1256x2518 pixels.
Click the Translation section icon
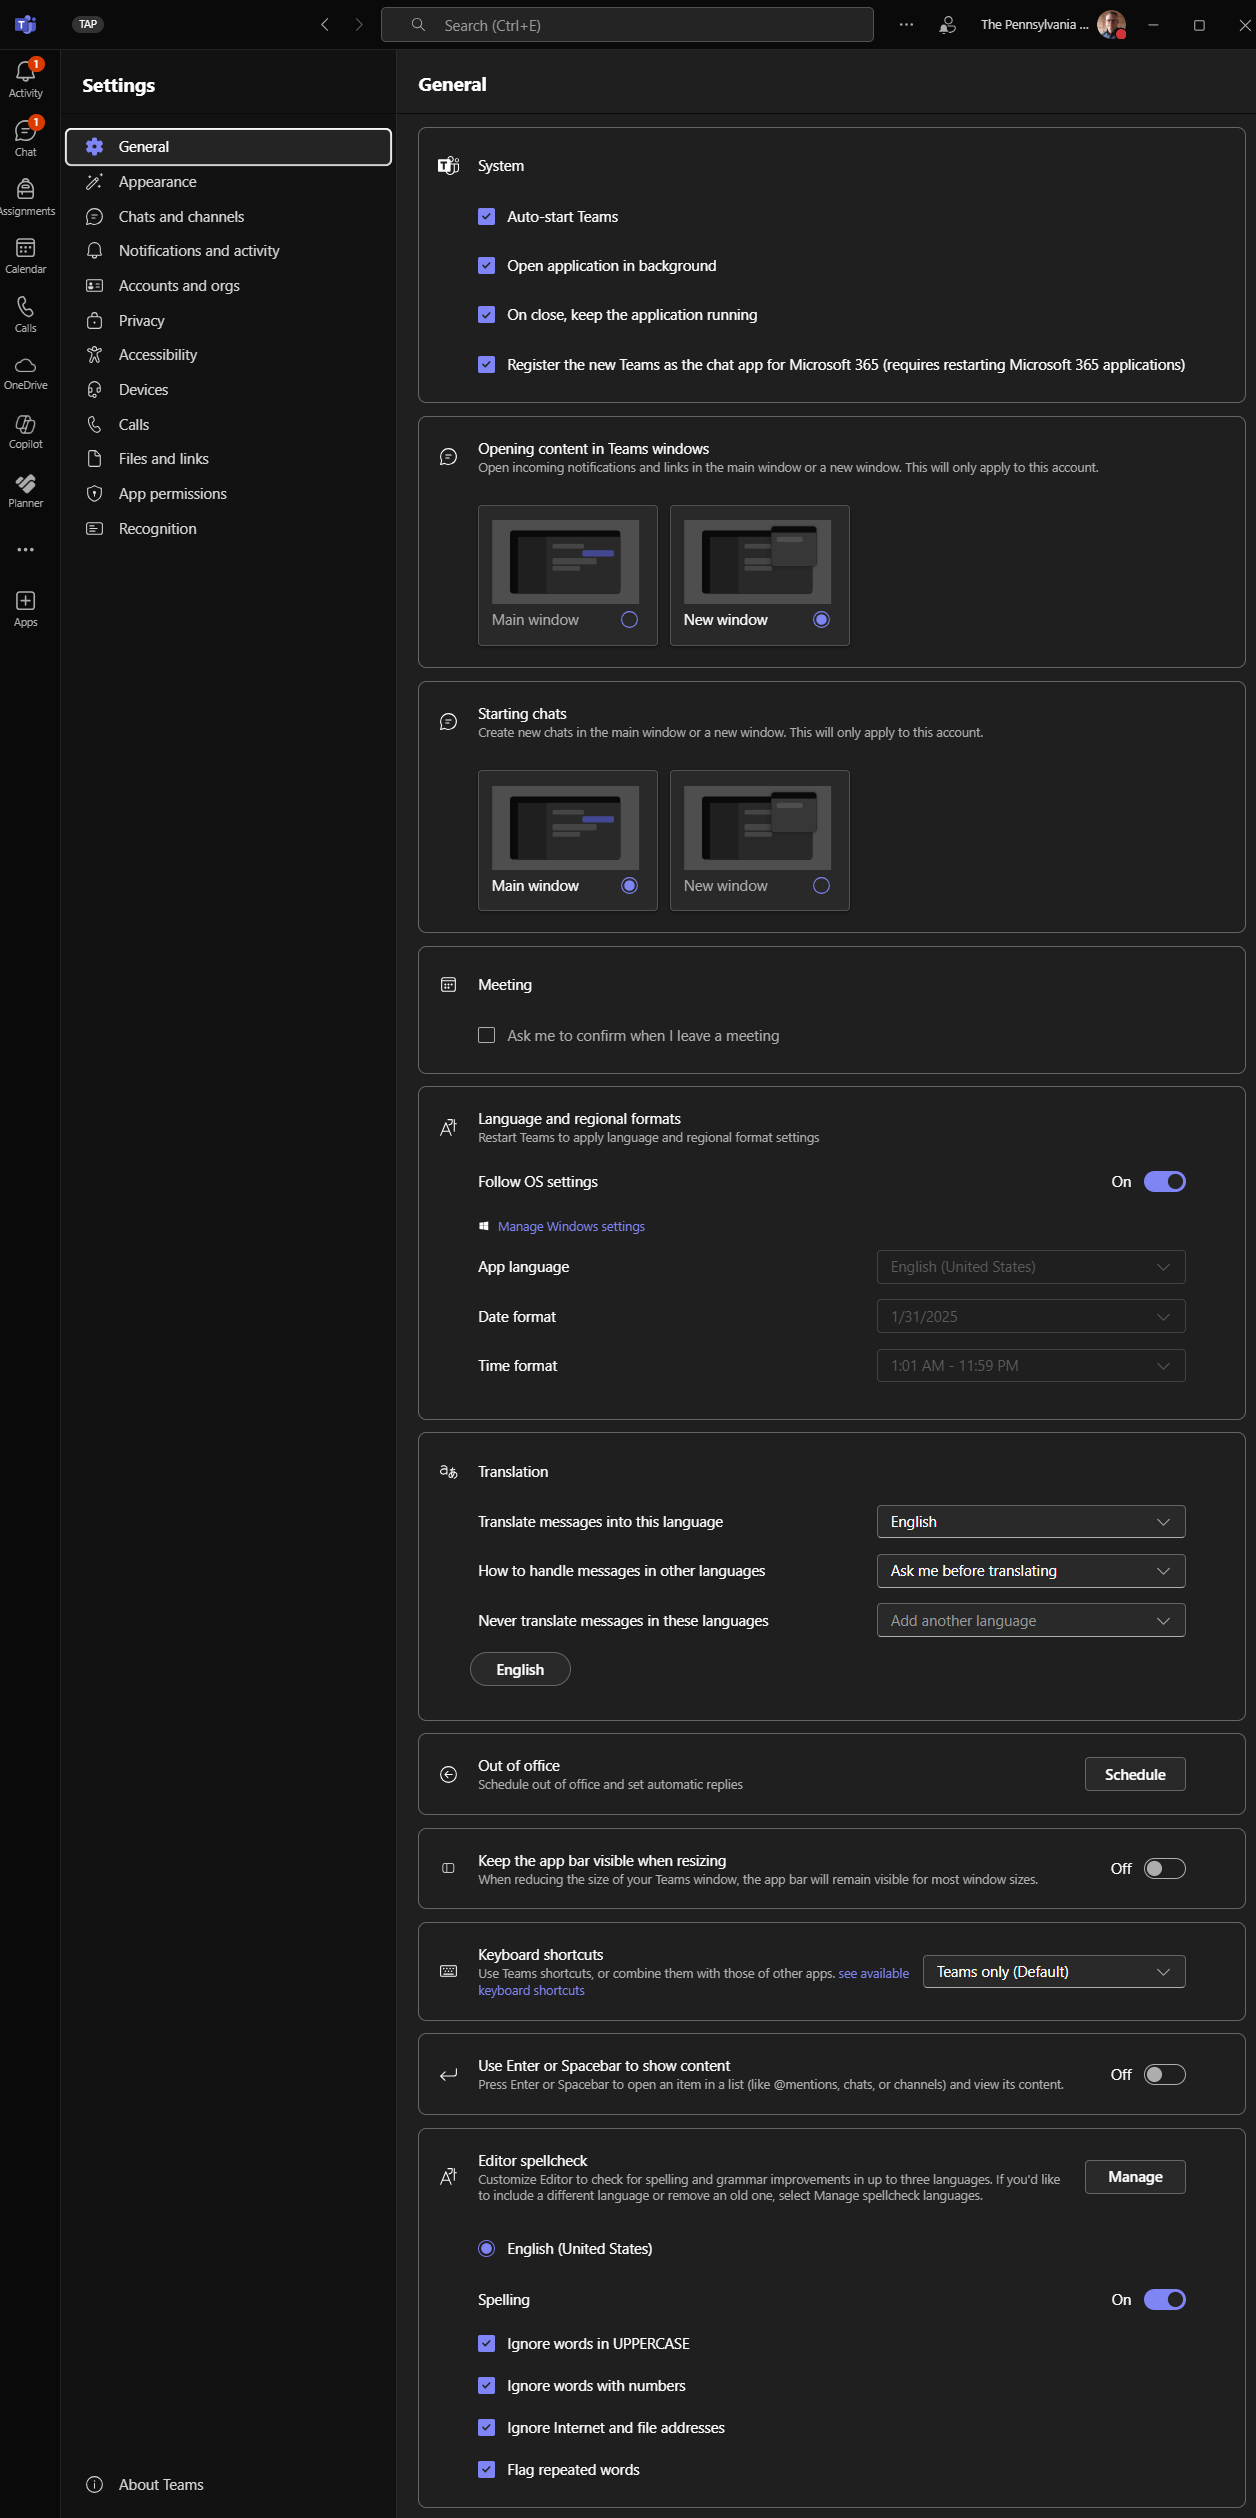(449, 1472)
